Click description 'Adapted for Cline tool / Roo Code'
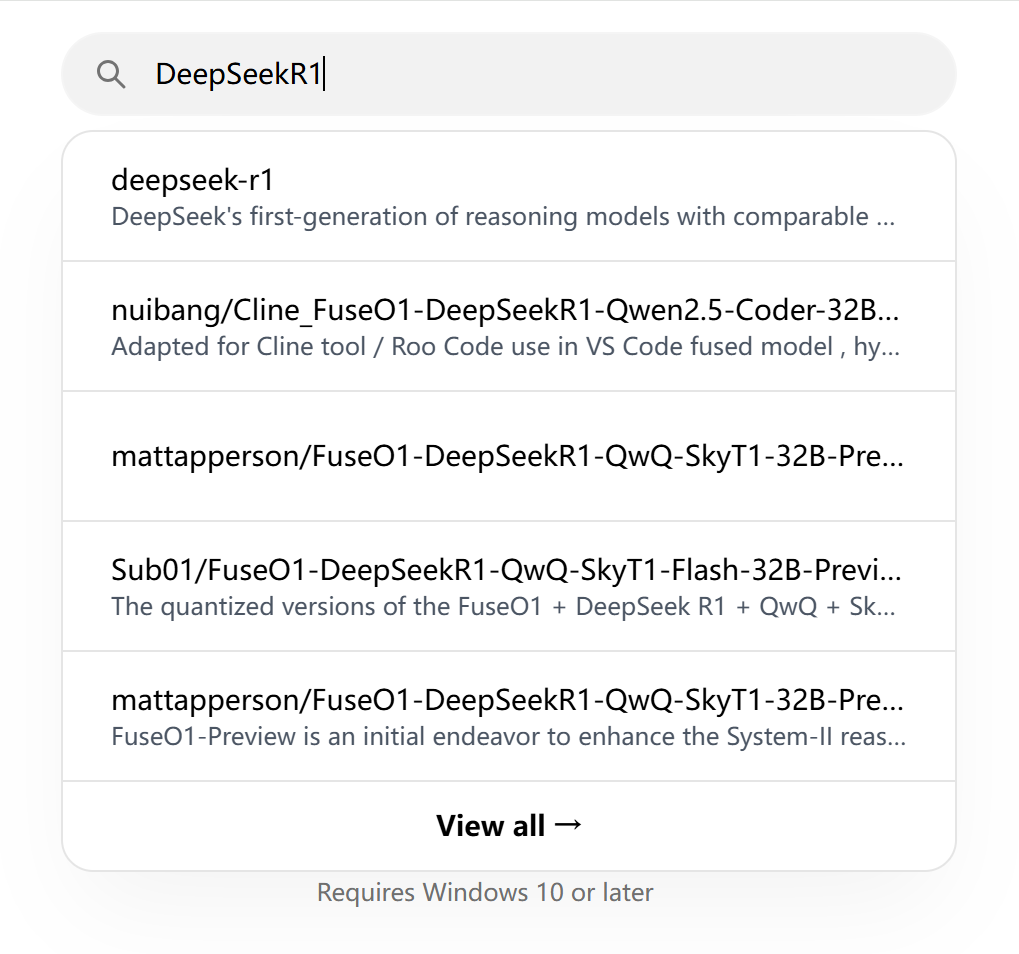This screenshot has height=954, width=1019. (x=506, y=347)
